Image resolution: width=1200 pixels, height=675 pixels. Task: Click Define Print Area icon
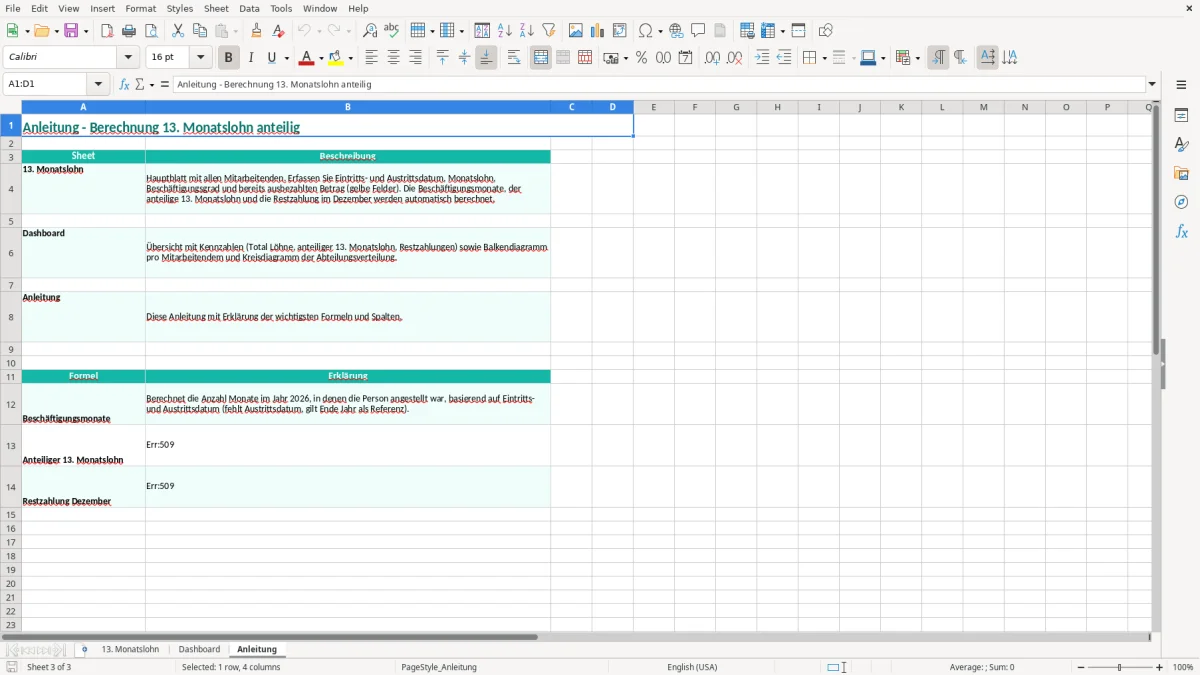coord(747,31)
